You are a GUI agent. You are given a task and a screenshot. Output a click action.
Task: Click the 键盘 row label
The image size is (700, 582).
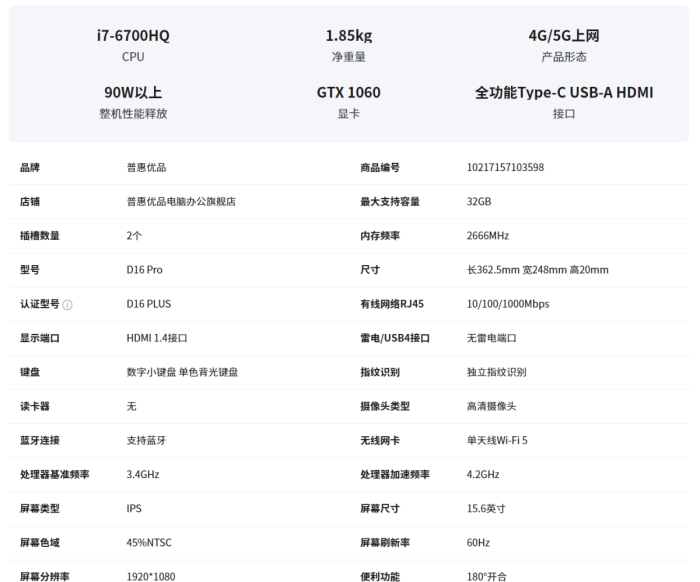pos(30,372)
